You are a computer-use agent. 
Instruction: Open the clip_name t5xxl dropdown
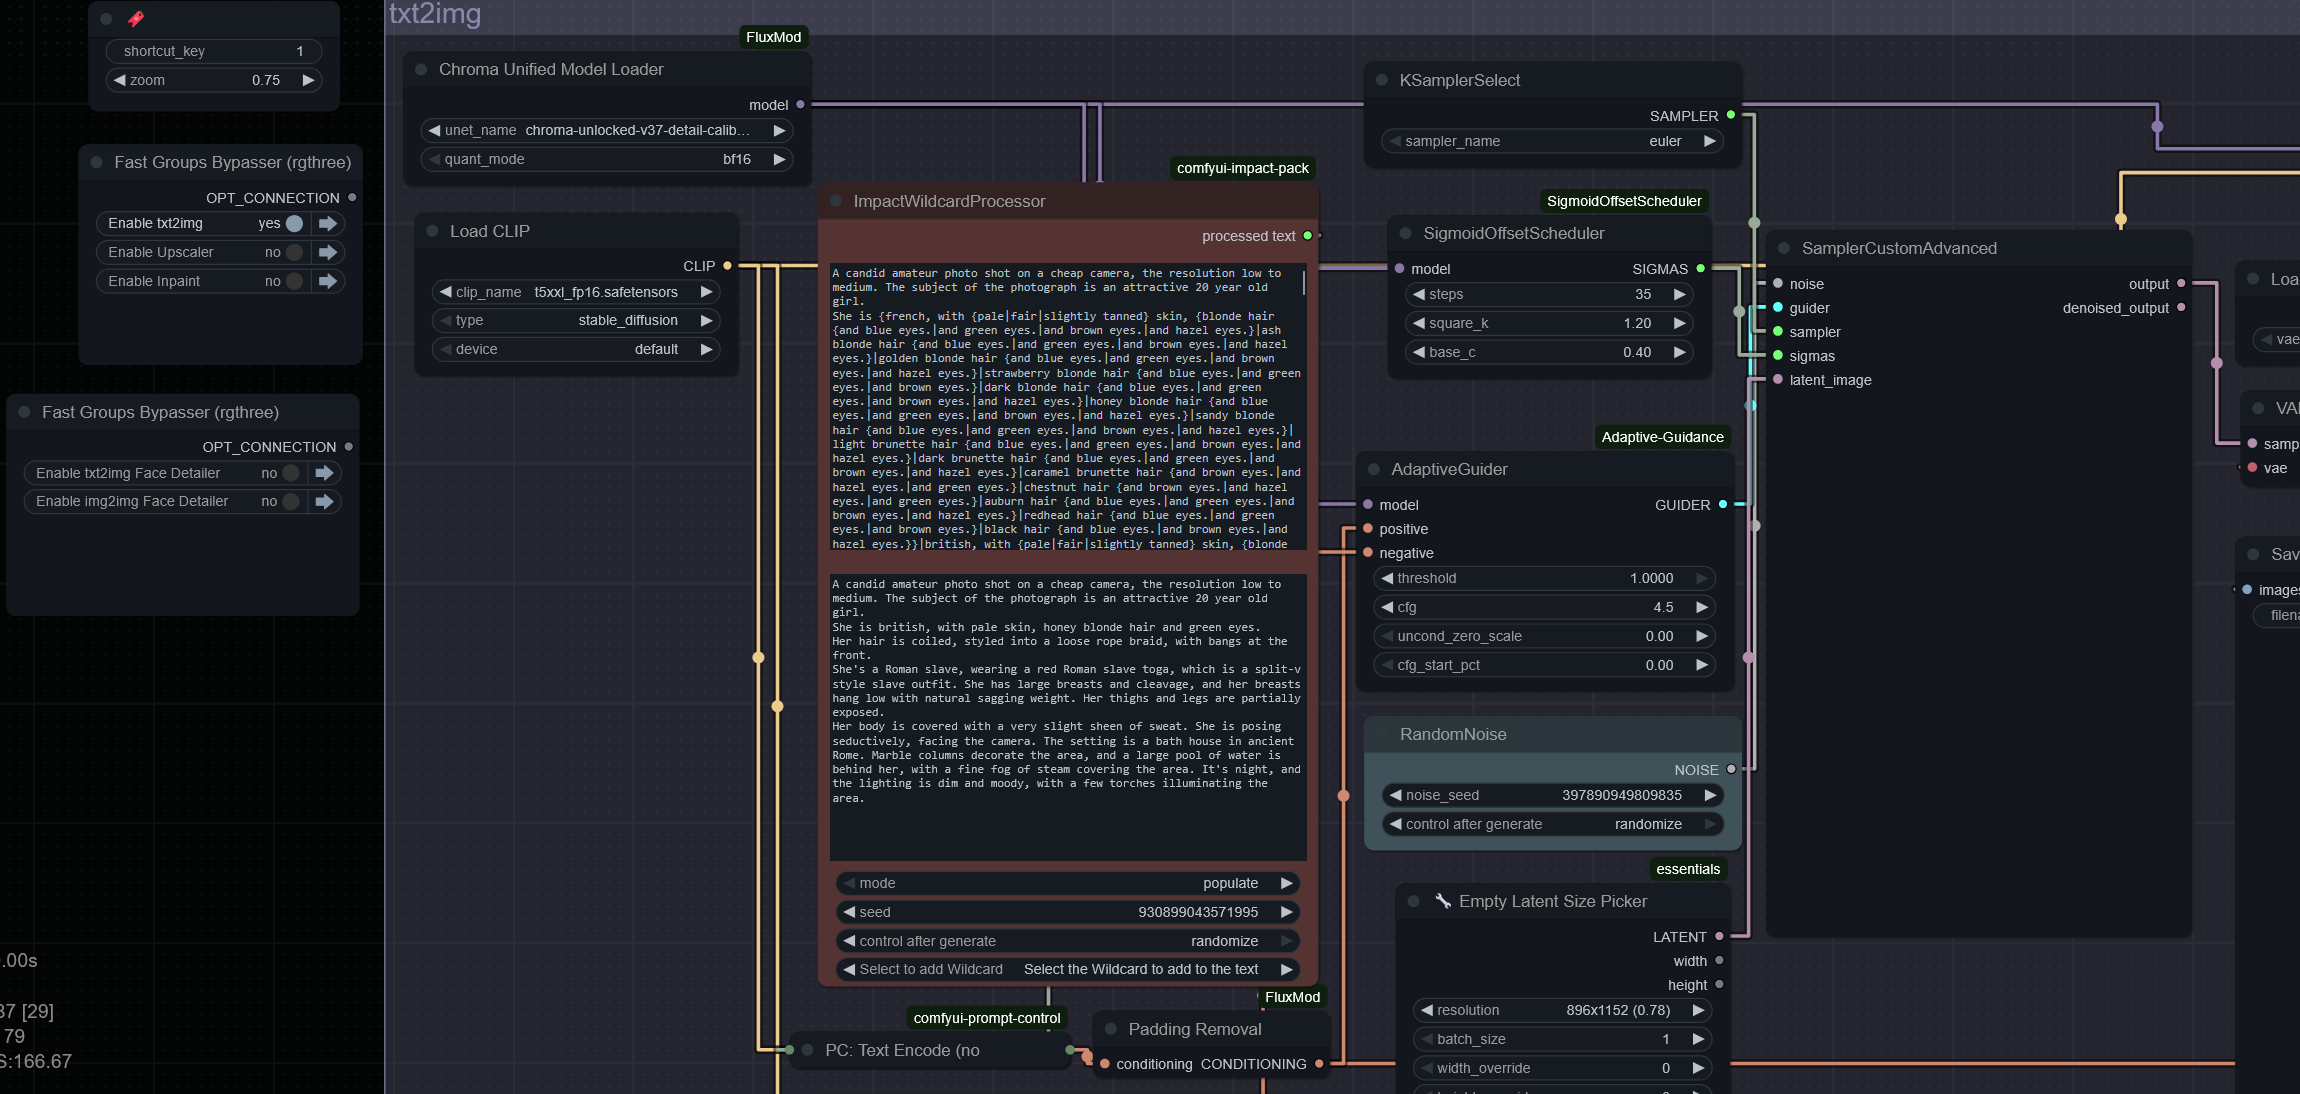click(576, 292)
